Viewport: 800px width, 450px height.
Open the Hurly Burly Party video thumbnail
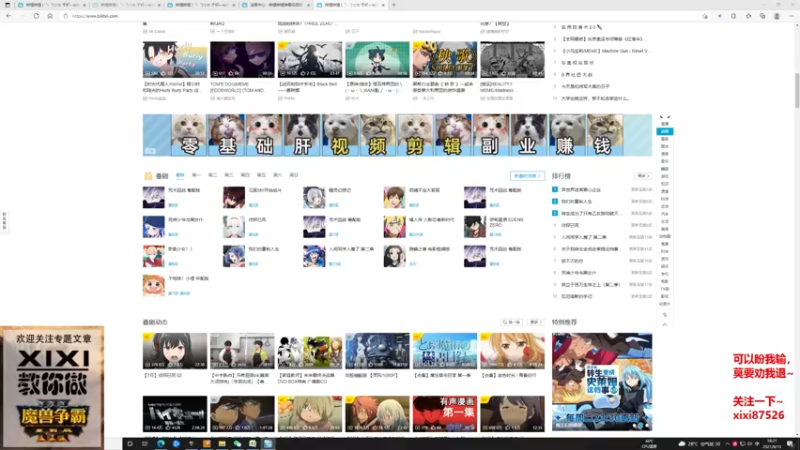(174, 60)
